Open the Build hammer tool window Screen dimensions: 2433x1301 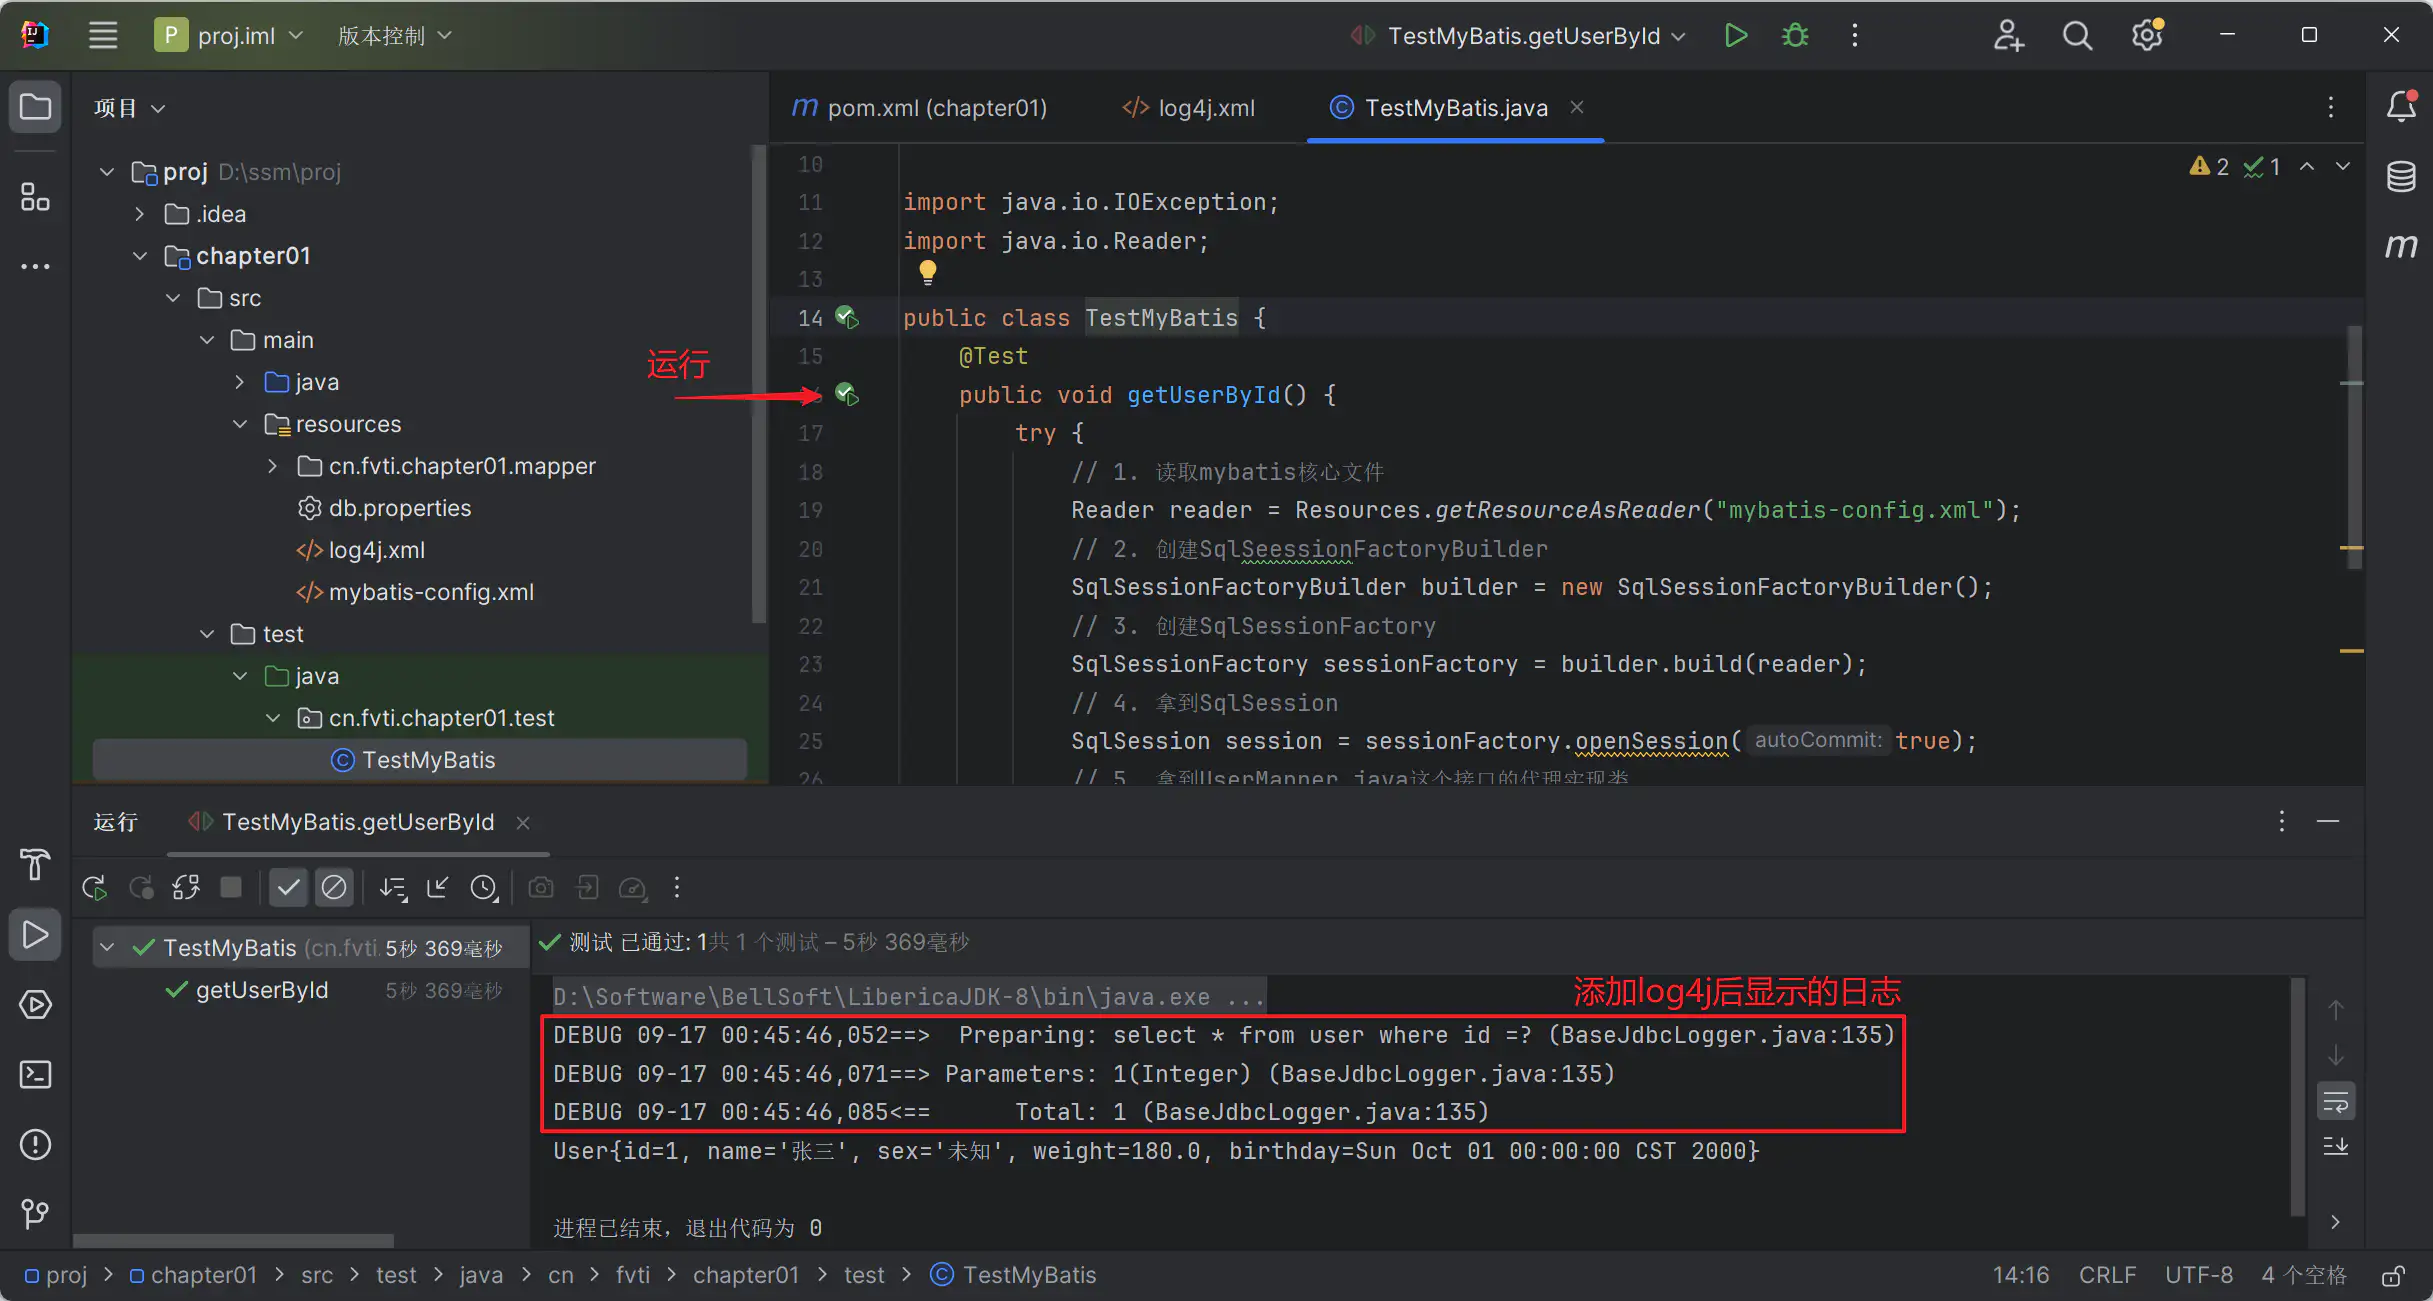[35, 864]
